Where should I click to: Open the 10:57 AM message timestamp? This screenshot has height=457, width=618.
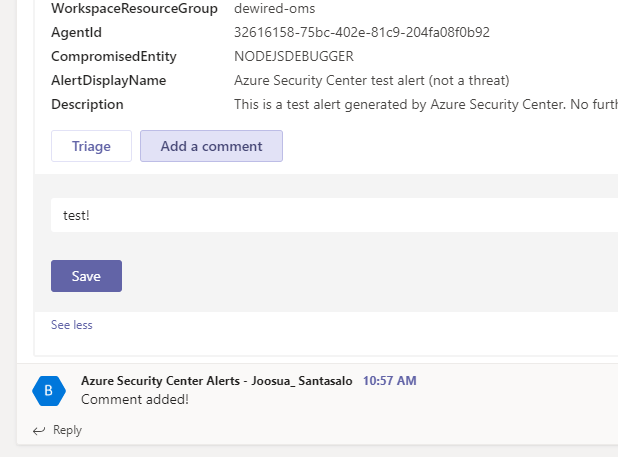389,381
